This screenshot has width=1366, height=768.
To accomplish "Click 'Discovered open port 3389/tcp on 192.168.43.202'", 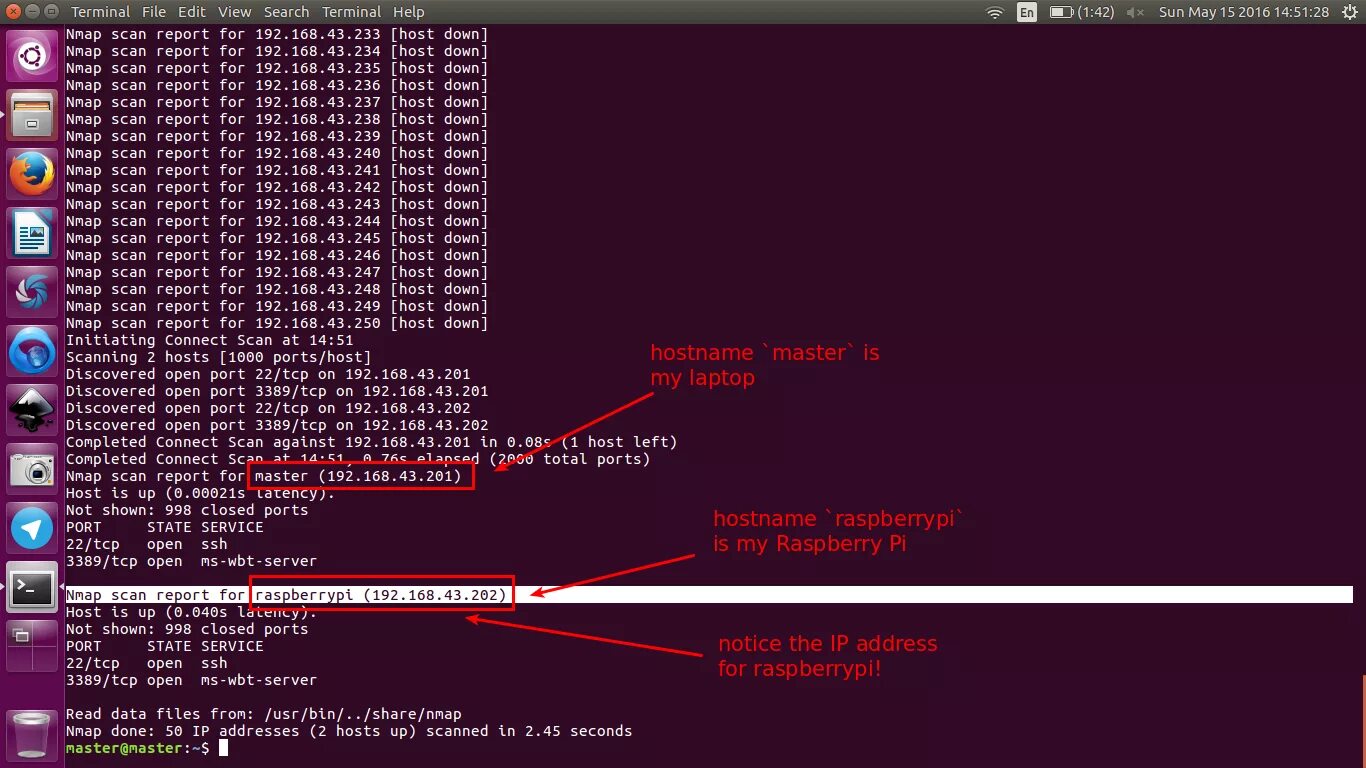I will (277, 425).
